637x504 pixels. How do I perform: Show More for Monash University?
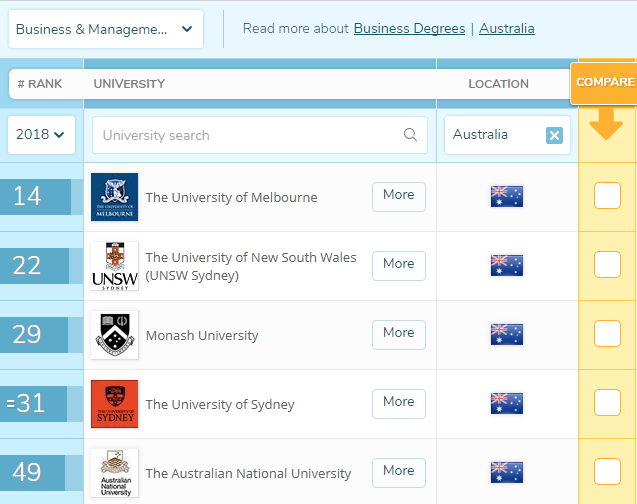(x=399, y=335)
